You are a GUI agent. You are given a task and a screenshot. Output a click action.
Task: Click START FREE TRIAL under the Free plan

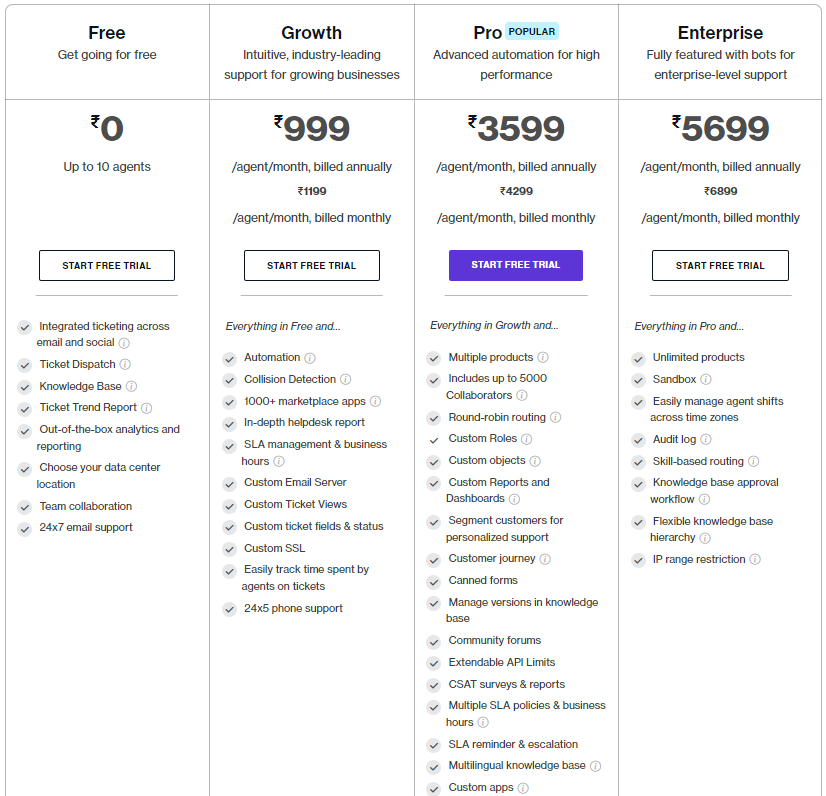[x=106, y=265]
